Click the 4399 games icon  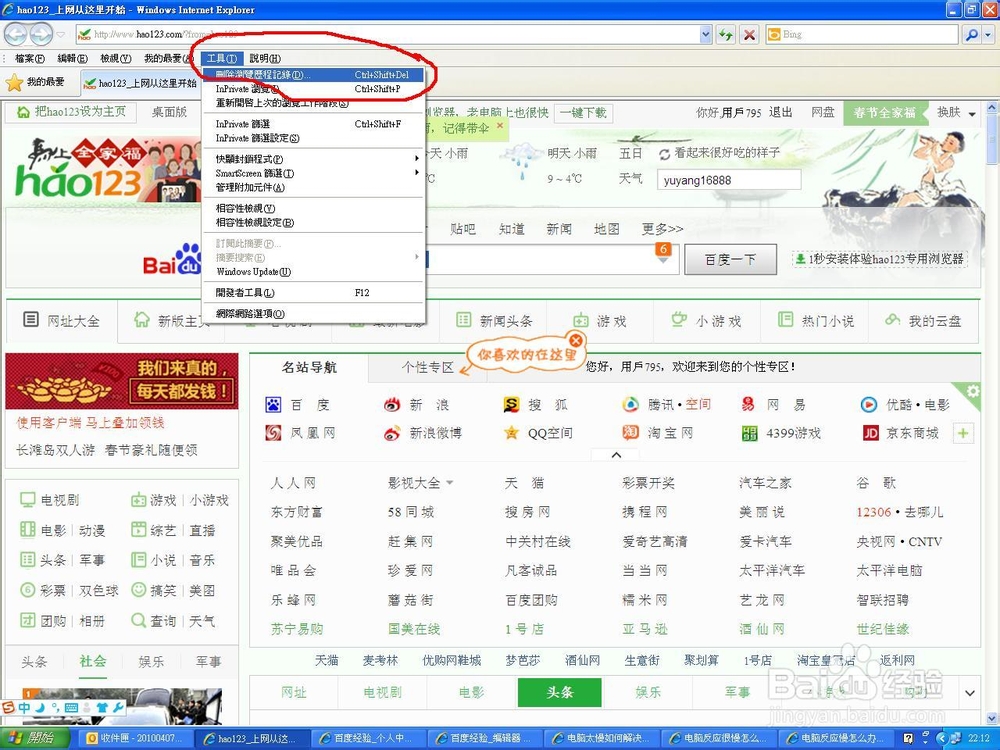coord(749,434)
